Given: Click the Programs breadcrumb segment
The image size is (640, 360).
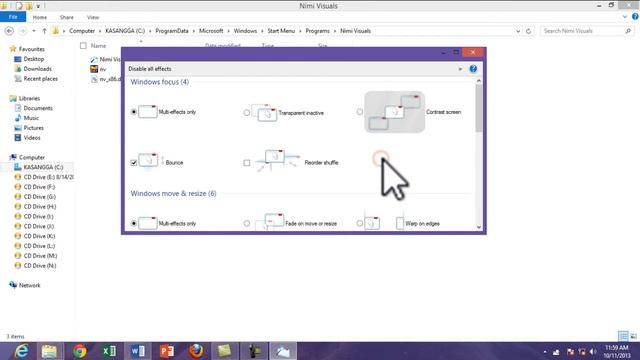Looking at the screenshot, I should [x=317, y=31].
